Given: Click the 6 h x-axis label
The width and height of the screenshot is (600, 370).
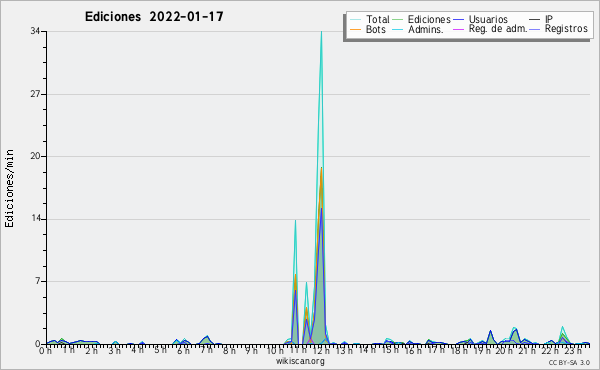Looking at the screenshot, I should pos(183,350).
